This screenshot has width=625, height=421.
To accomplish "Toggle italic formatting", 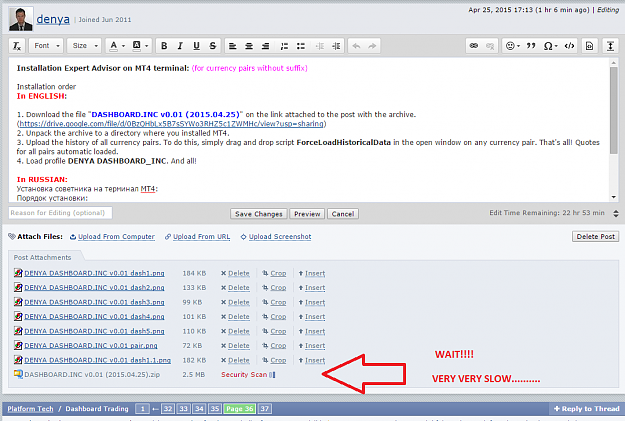I will point(180,46).
